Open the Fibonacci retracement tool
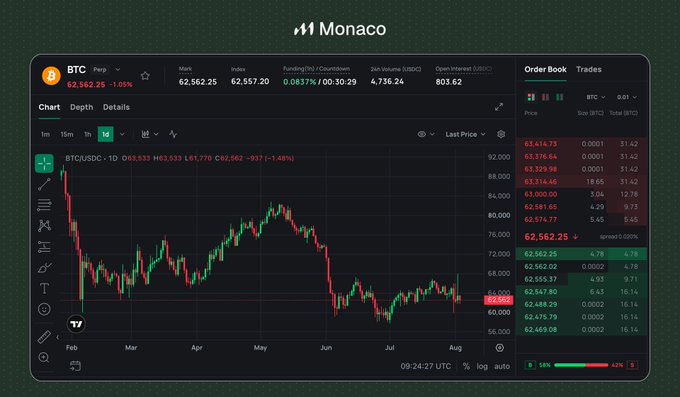Viewport: 680px width, 397px height. pyautogui.click(x=44, y=205)
